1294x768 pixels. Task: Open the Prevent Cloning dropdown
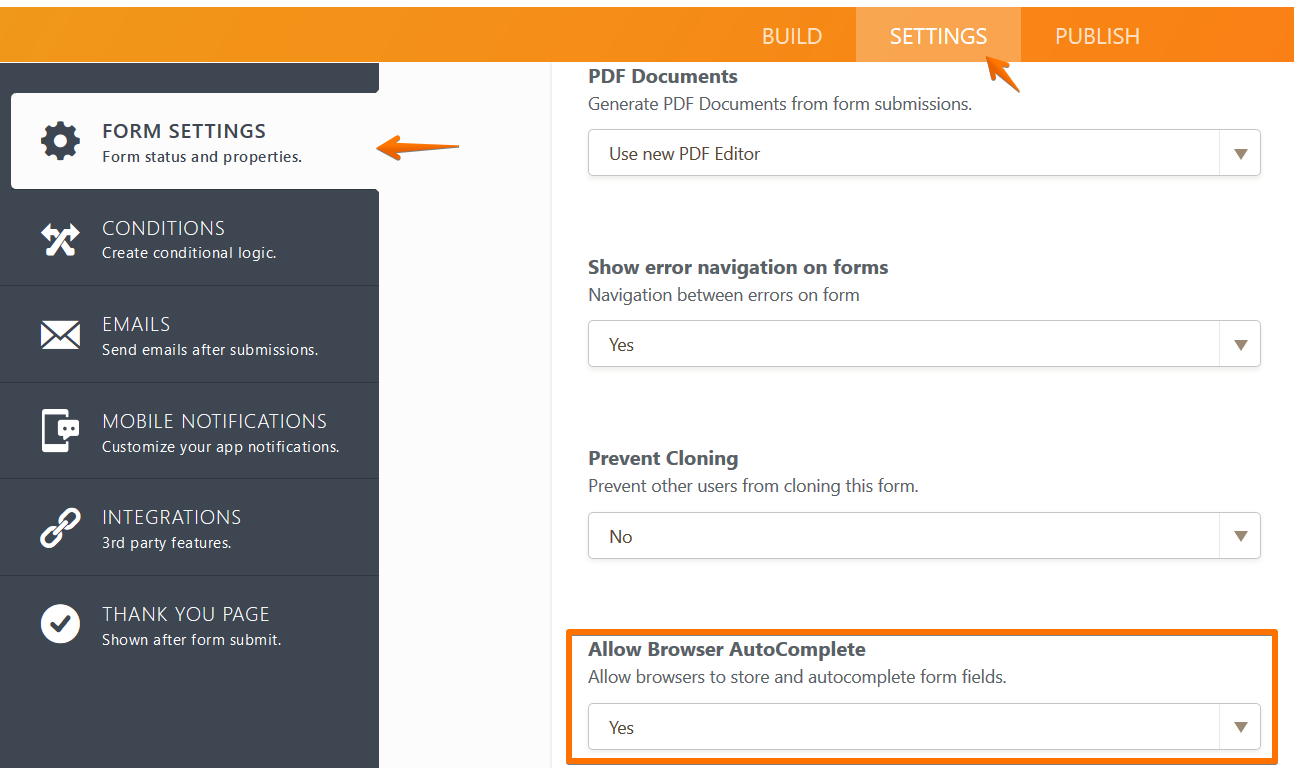[x=924, y=536]
